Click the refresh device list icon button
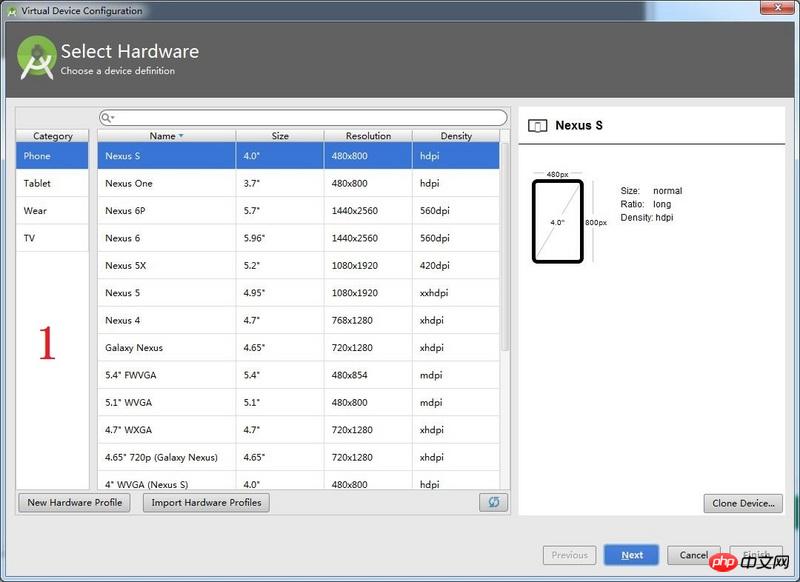Screen dimensions: 800x582 pos(493,502)
